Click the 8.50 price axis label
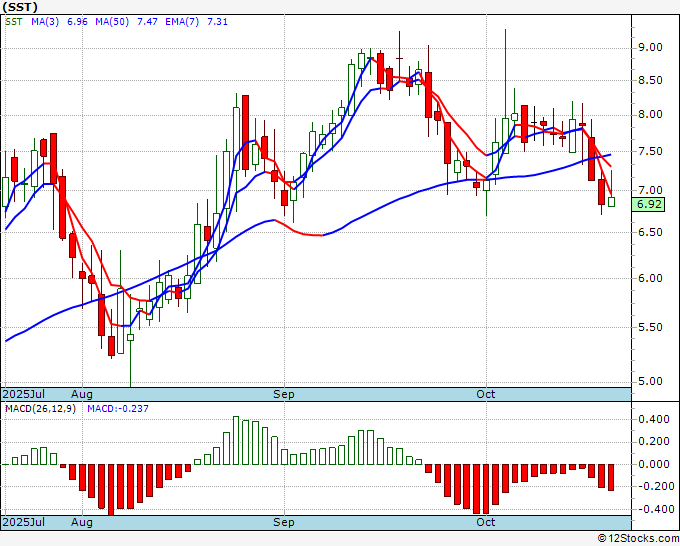The height and width of the screenshot is (546, 680). [650, 80]
